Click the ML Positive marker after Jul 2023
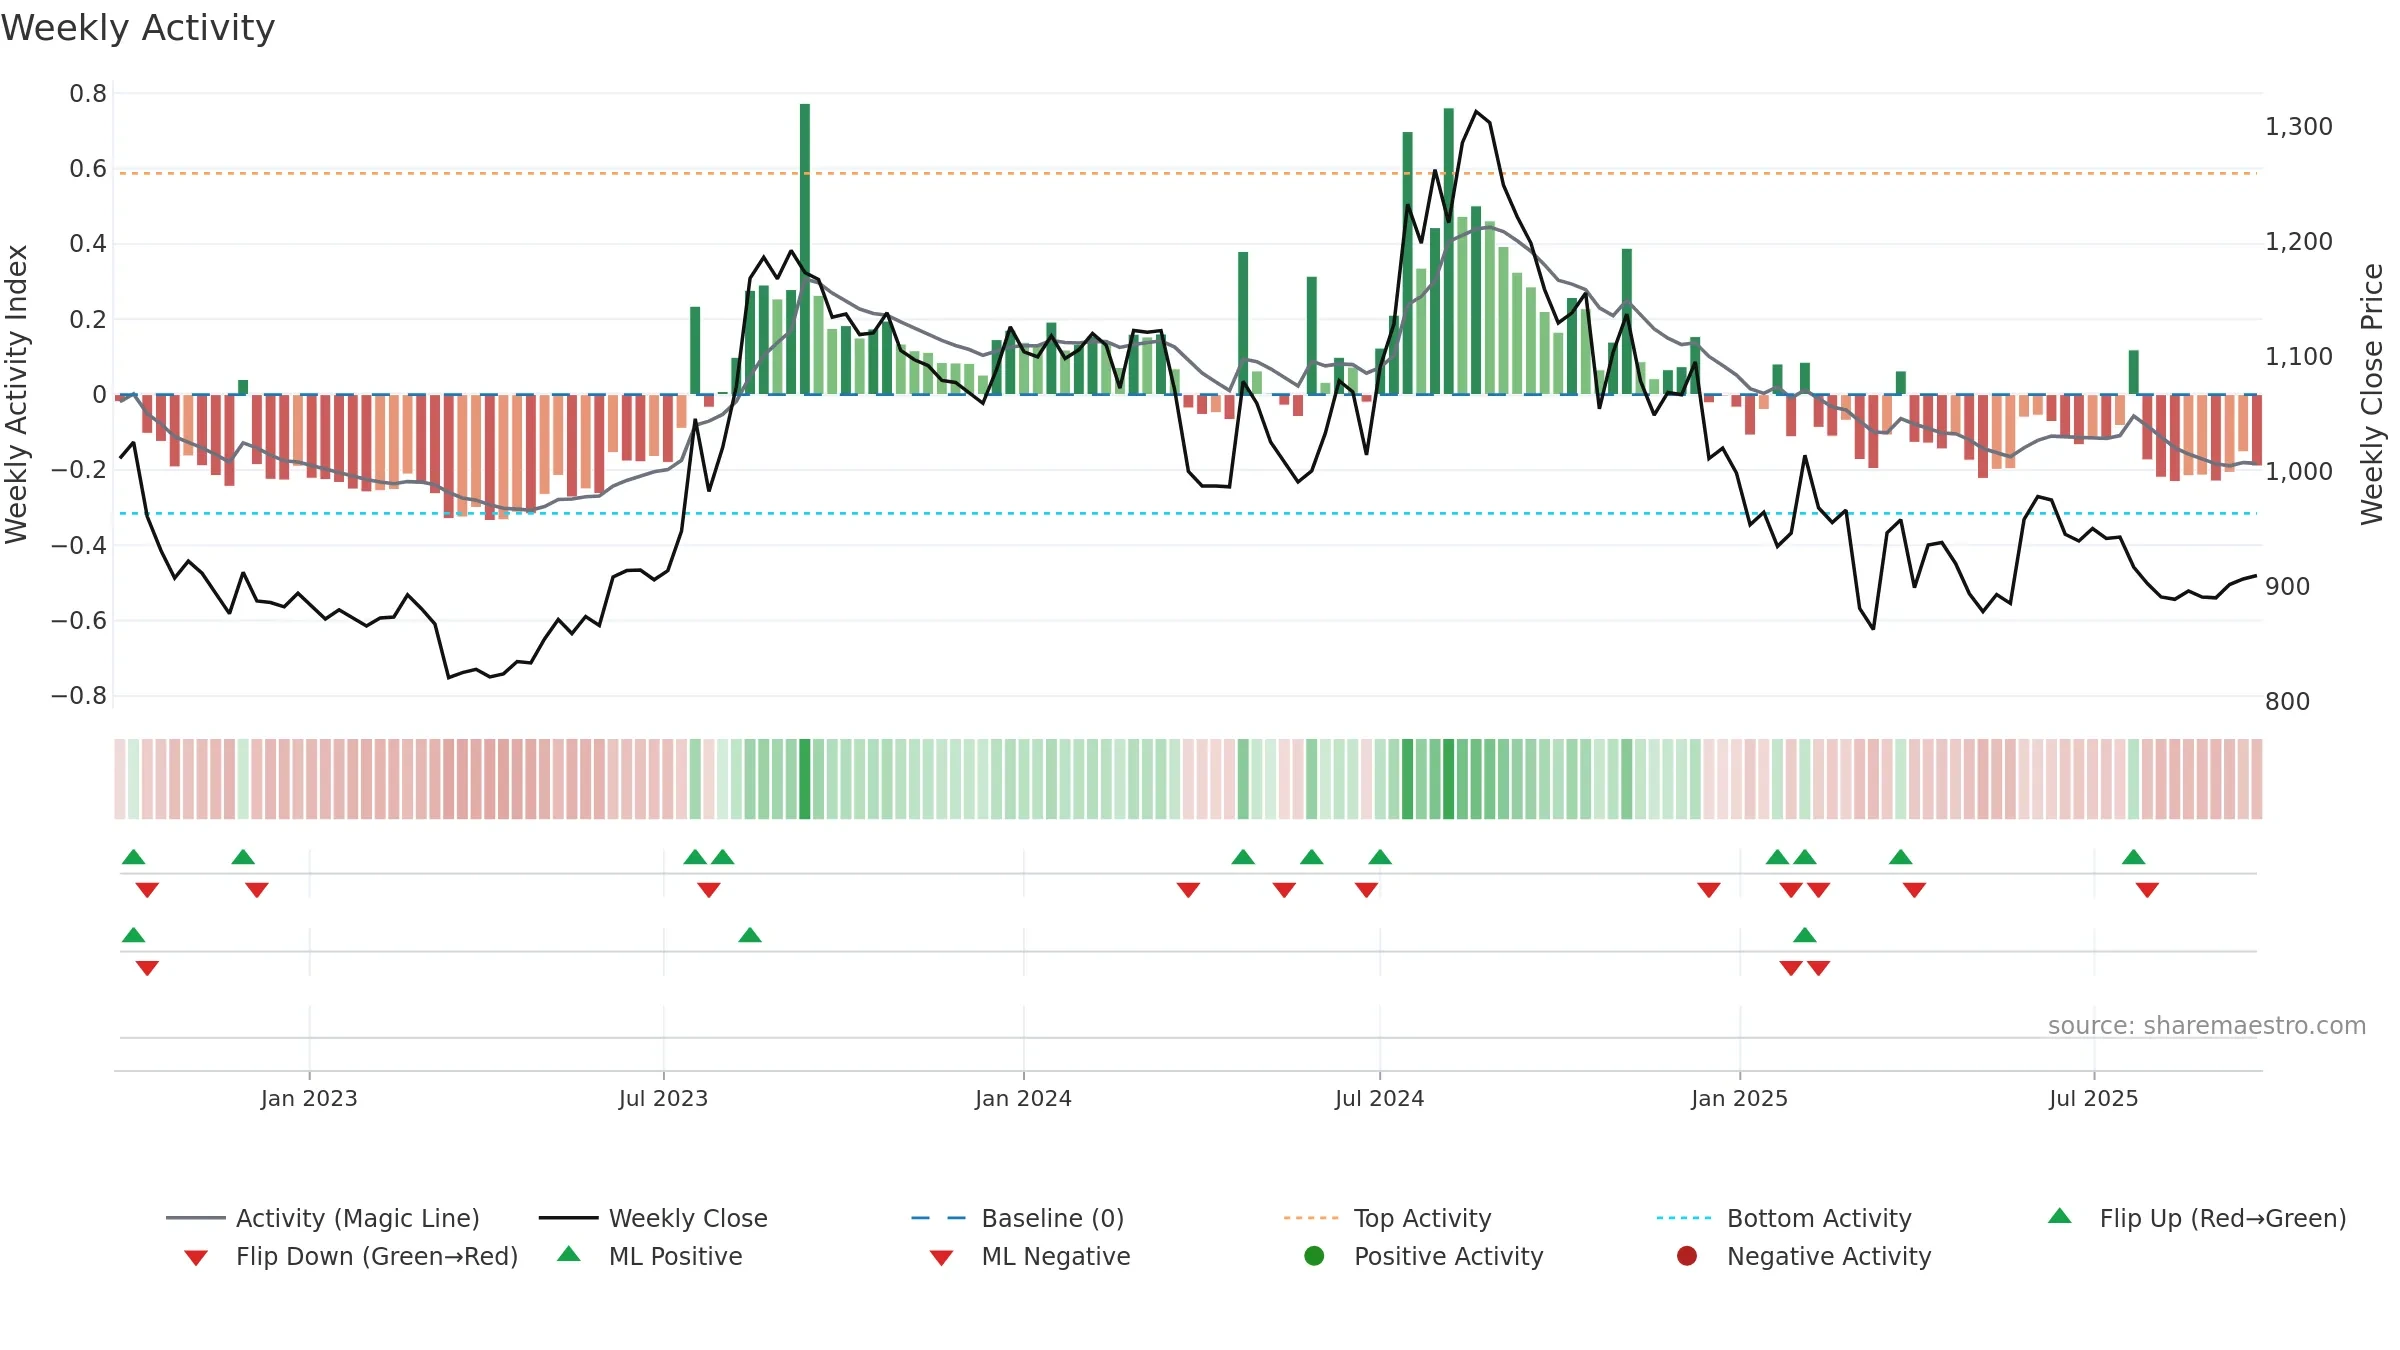Image resolution: width=2400 pixels, height=1350 pixels. click(750, 935)
